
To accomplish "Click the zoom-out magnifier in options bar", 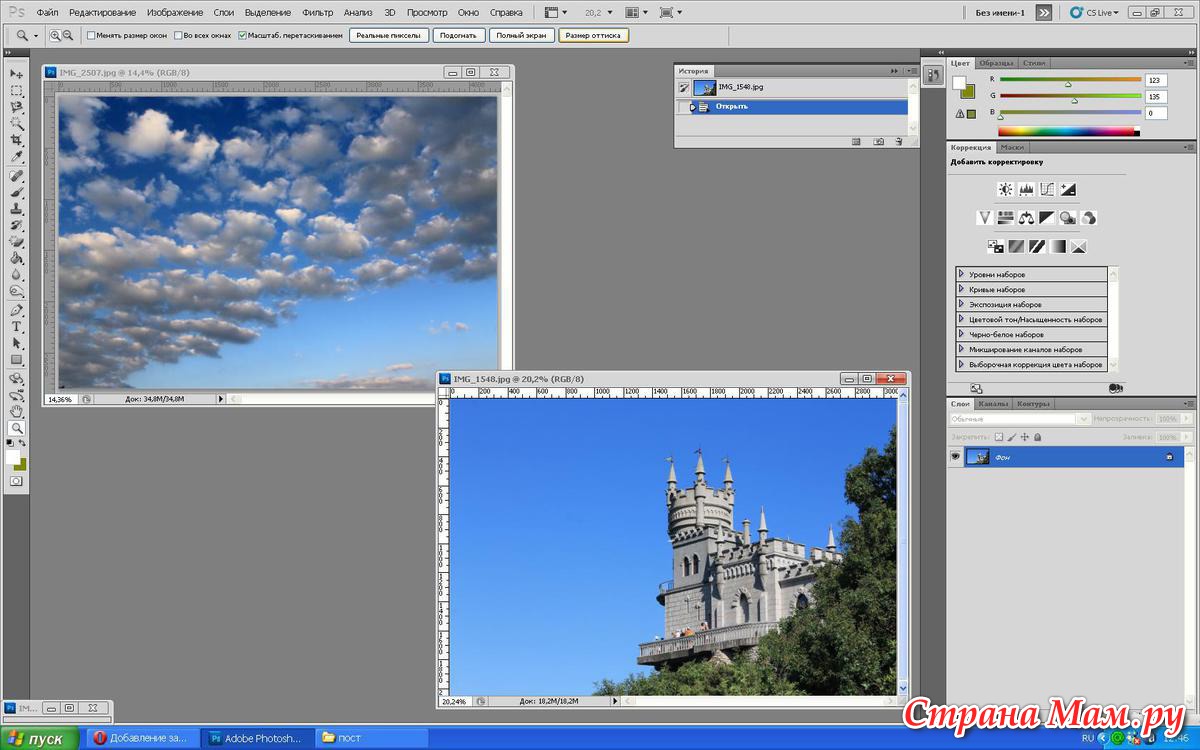I will (68, 35).
